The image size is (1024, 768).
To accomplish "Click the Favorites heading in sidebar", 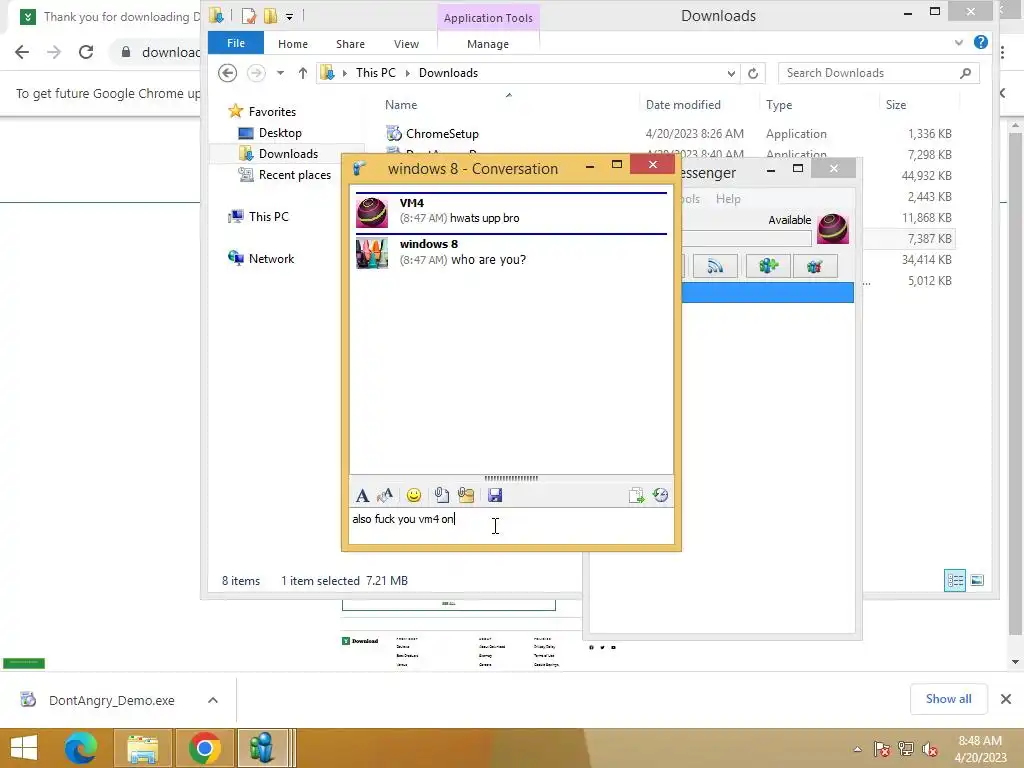I will point(272,112).
